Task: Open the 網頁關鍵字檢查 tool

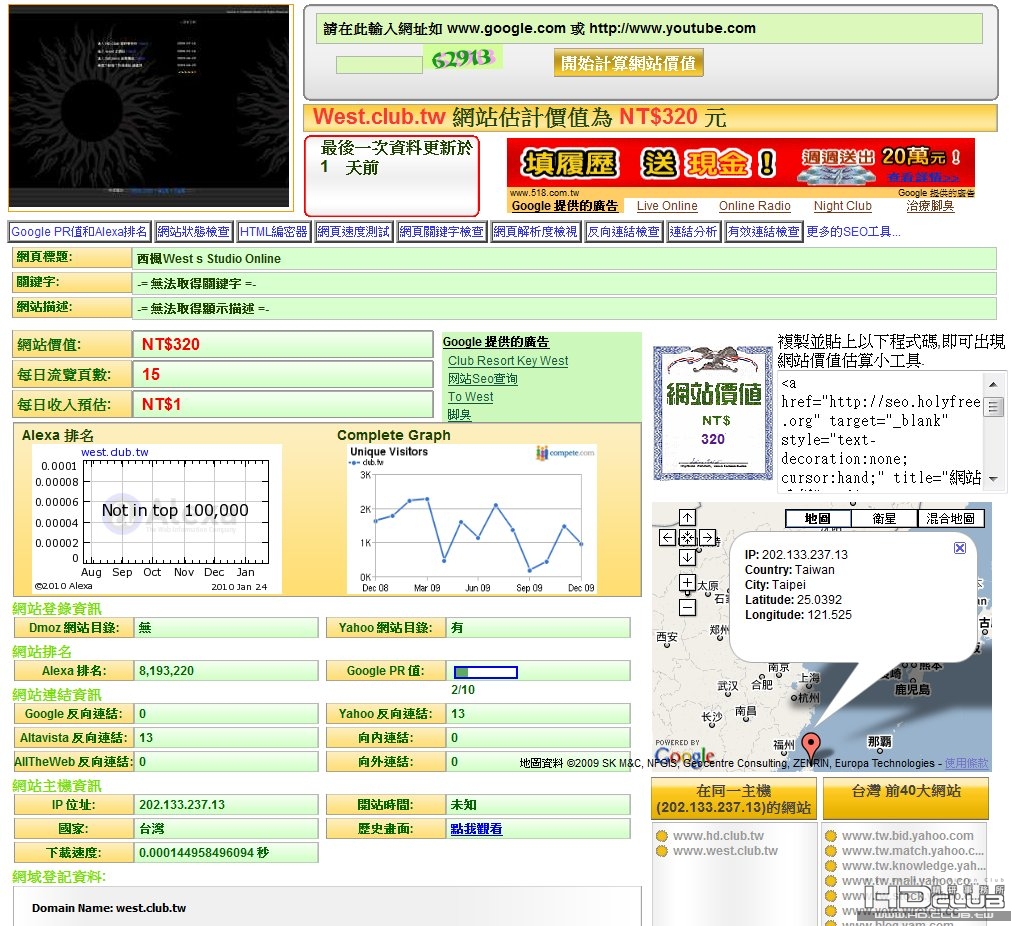Action: tap(441, 231)
